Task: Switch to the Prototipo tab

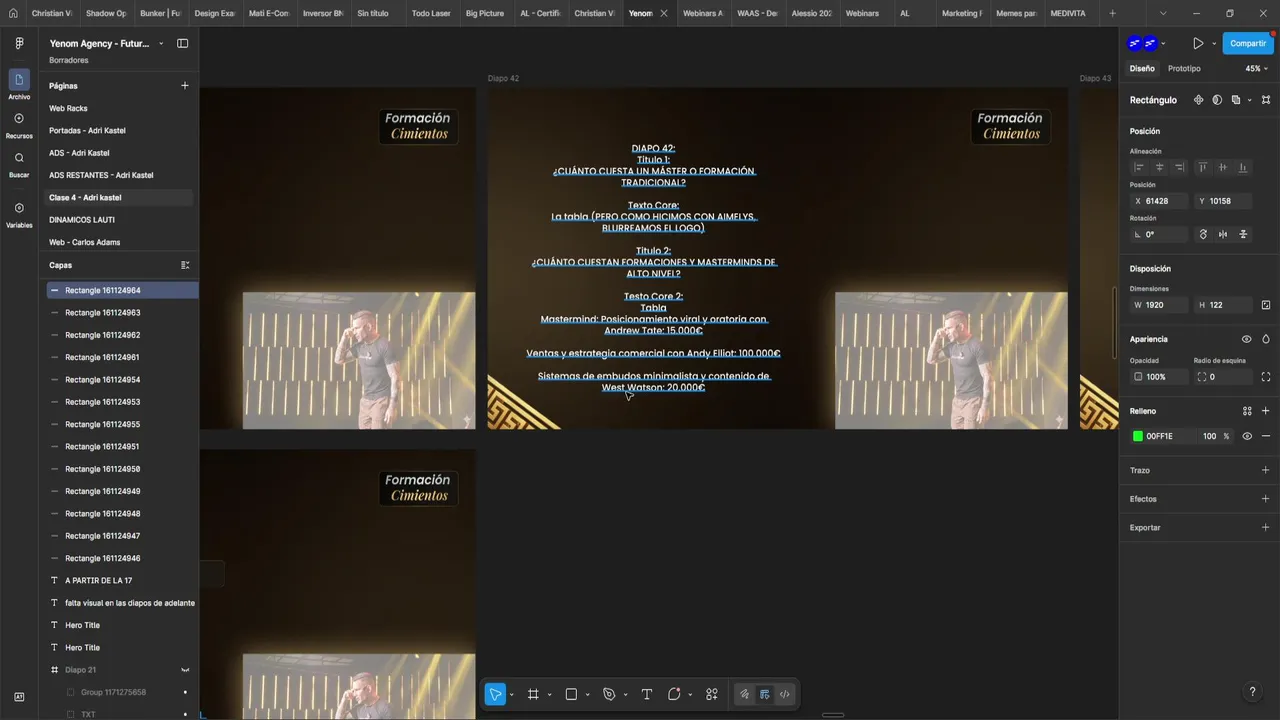Action: [1184, 69]
